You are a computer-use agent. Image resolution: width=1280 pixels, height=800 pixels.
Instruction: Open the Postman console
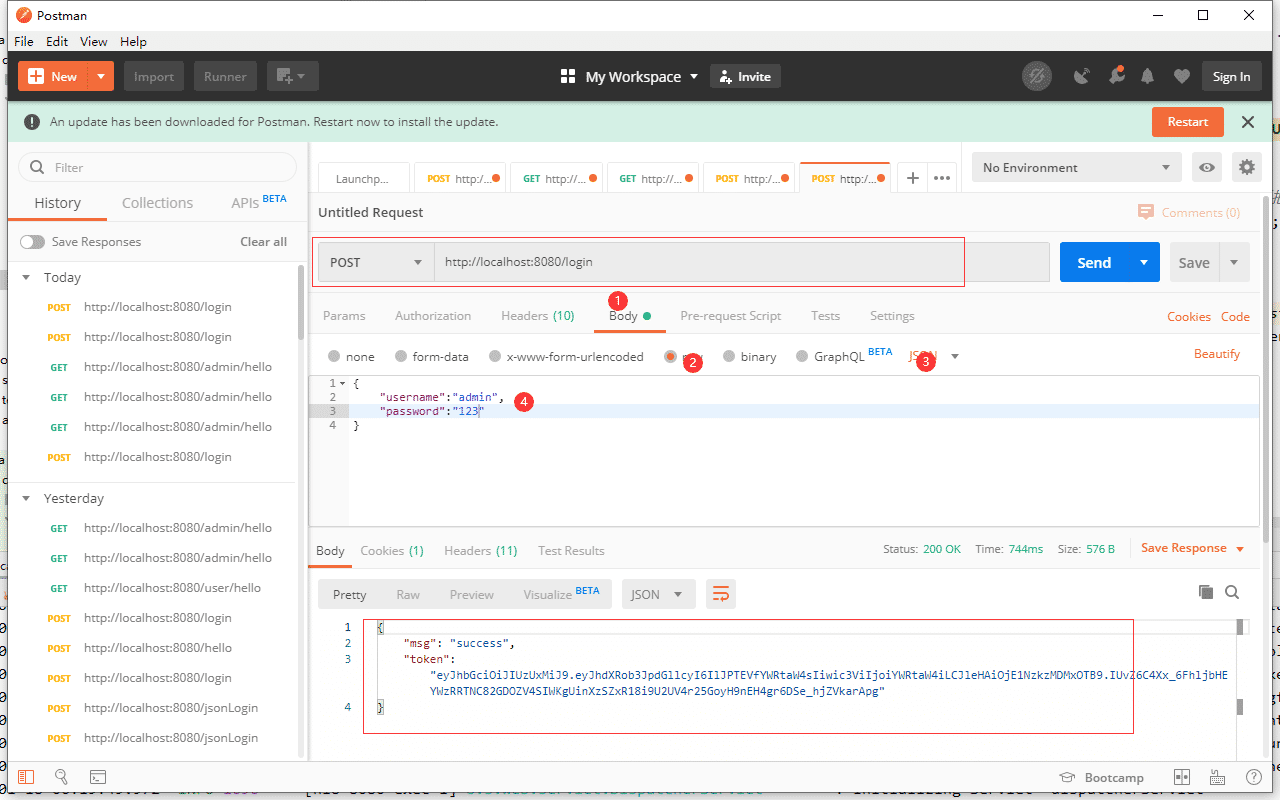(97, 777)
